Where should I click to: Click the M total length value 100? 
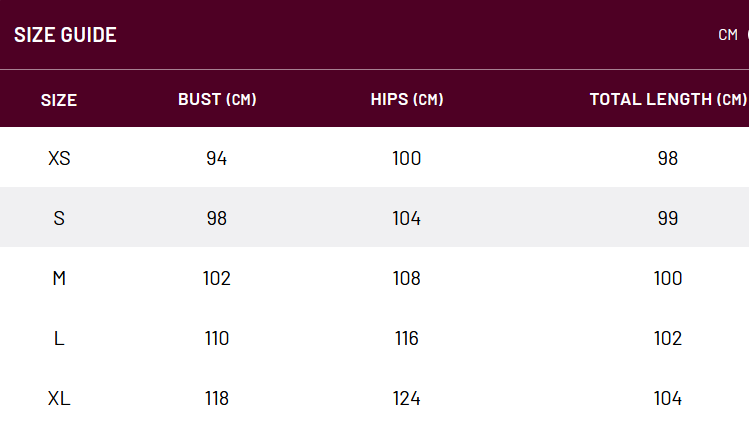pyautogui.click(x=668, y=278)
